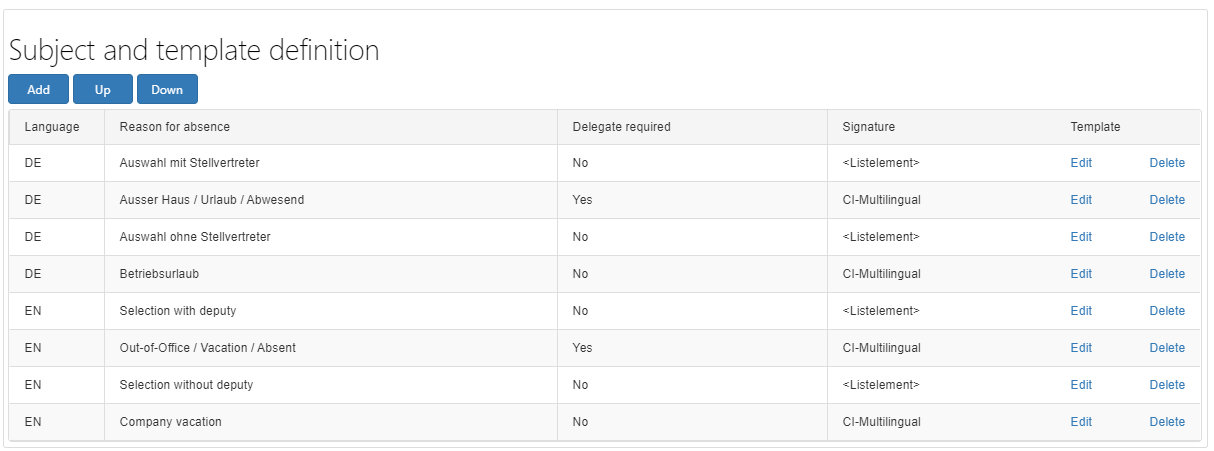The image size is (1214, 451).
Task: Delete the Company vacation entry
Action: 1167,422
